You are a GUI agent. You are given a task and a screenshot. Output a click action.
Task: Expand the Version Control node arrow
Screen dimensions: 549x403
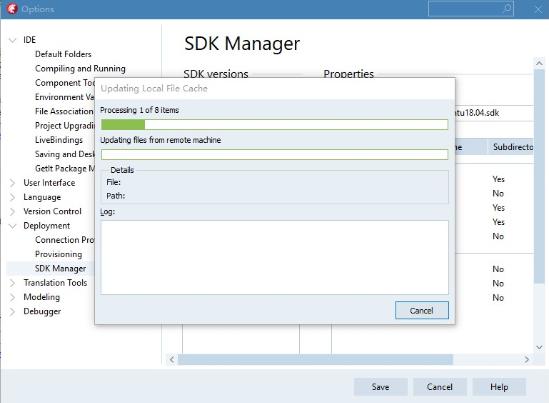tap(12, 211)
